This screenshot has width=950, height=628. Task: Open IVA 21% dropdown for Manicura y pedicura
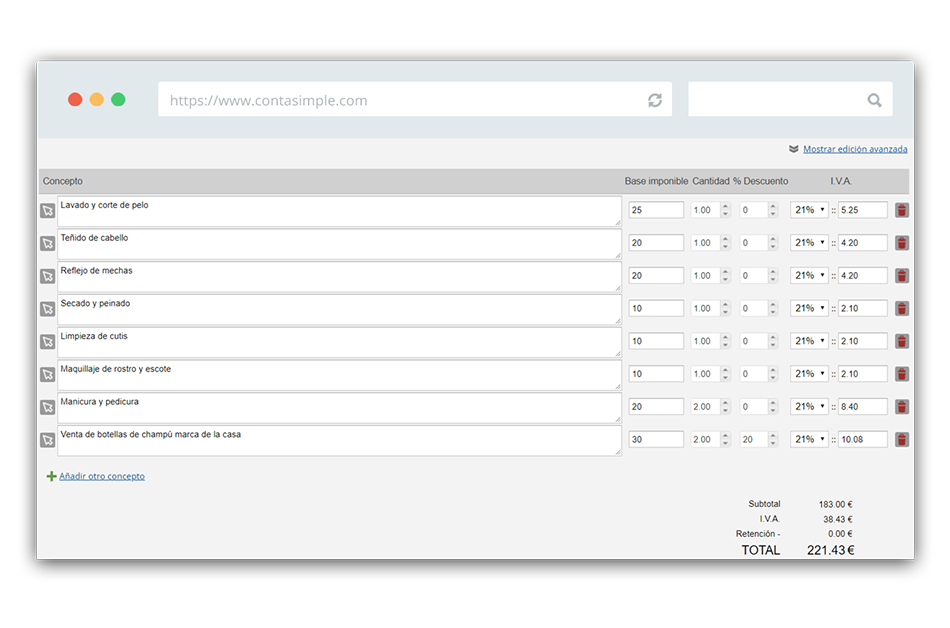click(x=809, y=406)
